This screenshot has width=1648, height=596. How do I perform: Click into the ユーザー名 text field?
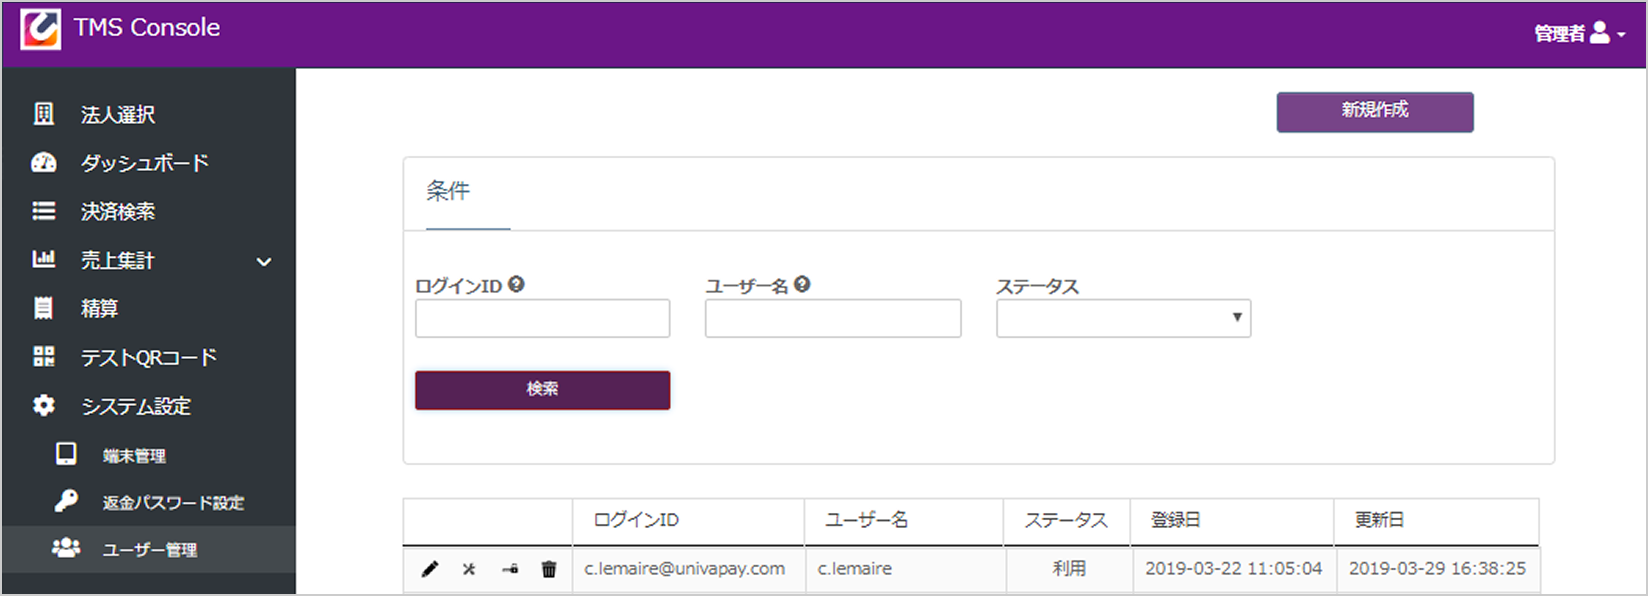[x=832, y=318]
